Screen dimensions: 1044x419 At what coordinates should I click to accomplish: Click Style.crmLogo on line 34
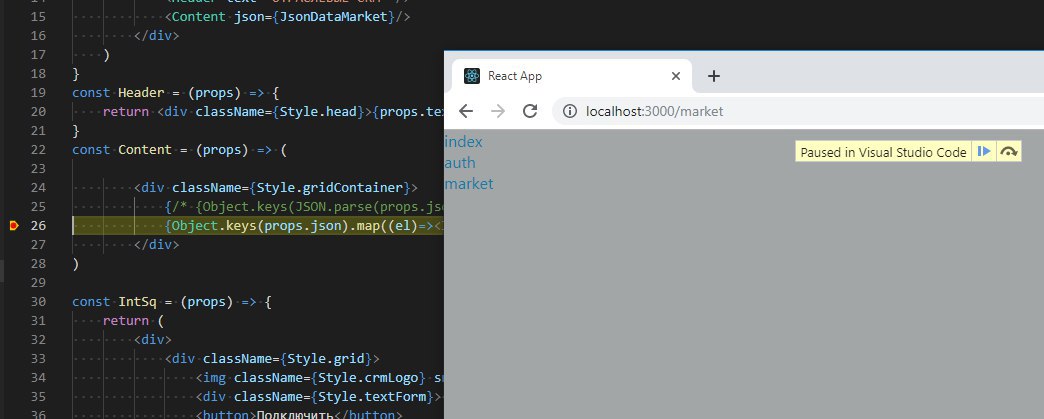click(369, 378)
